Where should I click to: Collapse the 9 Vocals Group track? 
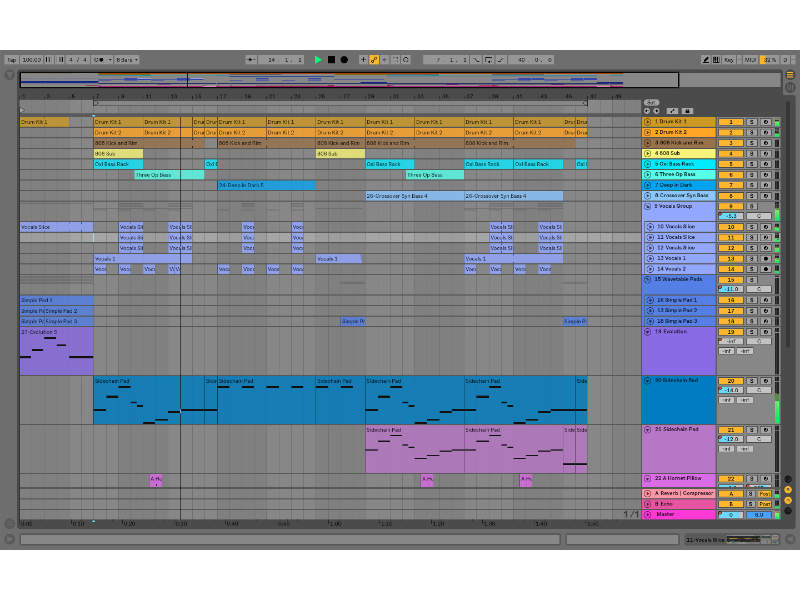pos(647,206)
